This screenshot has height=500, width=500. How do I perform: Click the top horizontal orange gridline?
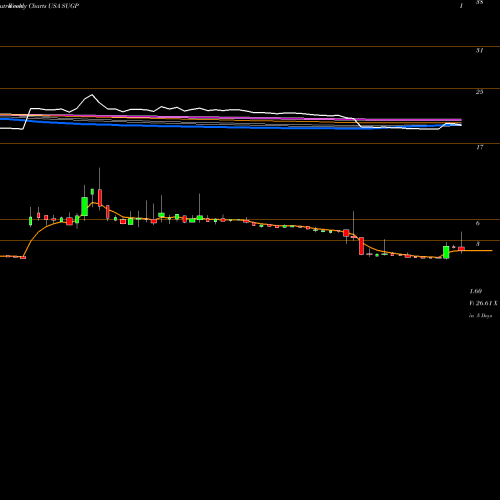click(x=250, y=47)
